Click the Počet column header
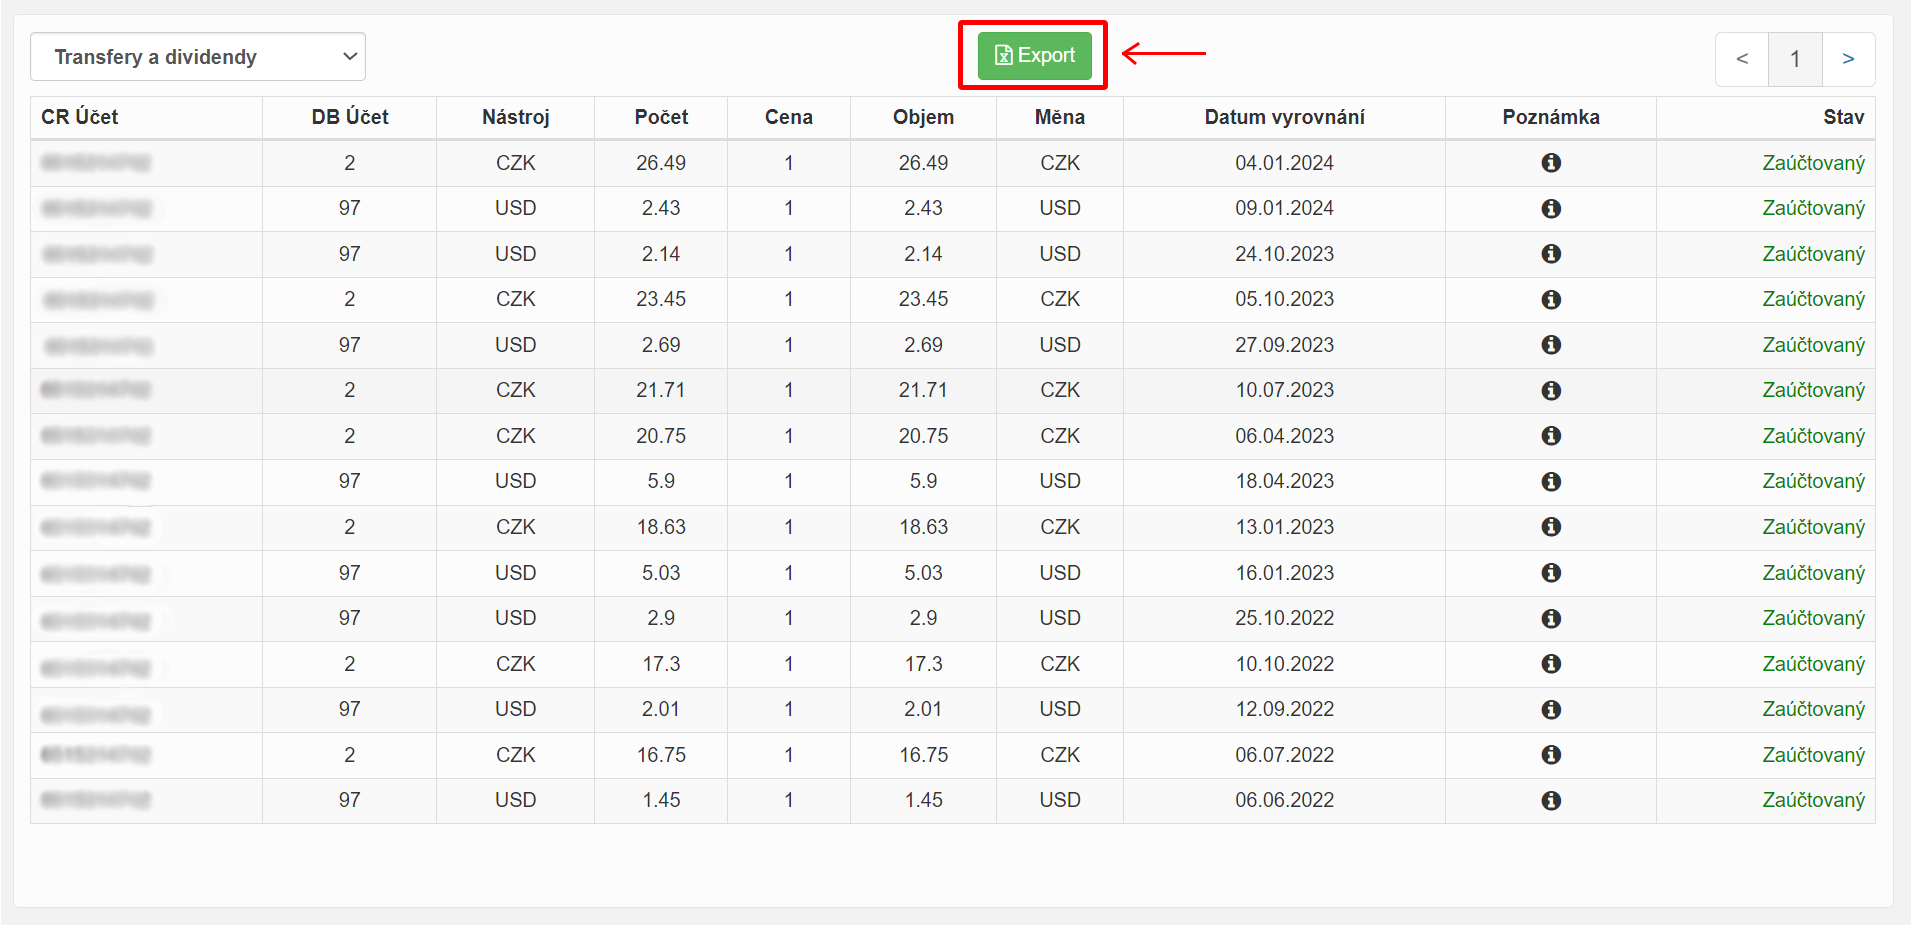Viewport: 1911px width, 925px height. point(661,117)
